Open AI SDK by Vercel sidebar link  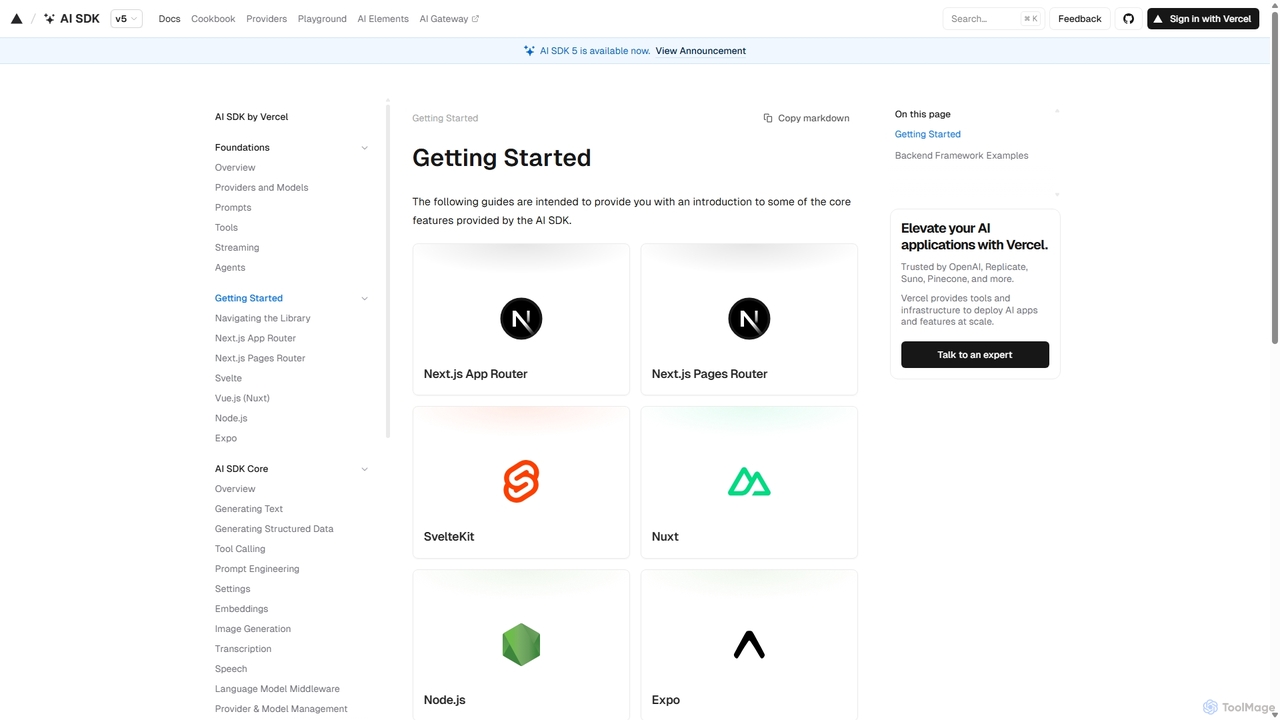pyautogui.click(x=251, y=117)
